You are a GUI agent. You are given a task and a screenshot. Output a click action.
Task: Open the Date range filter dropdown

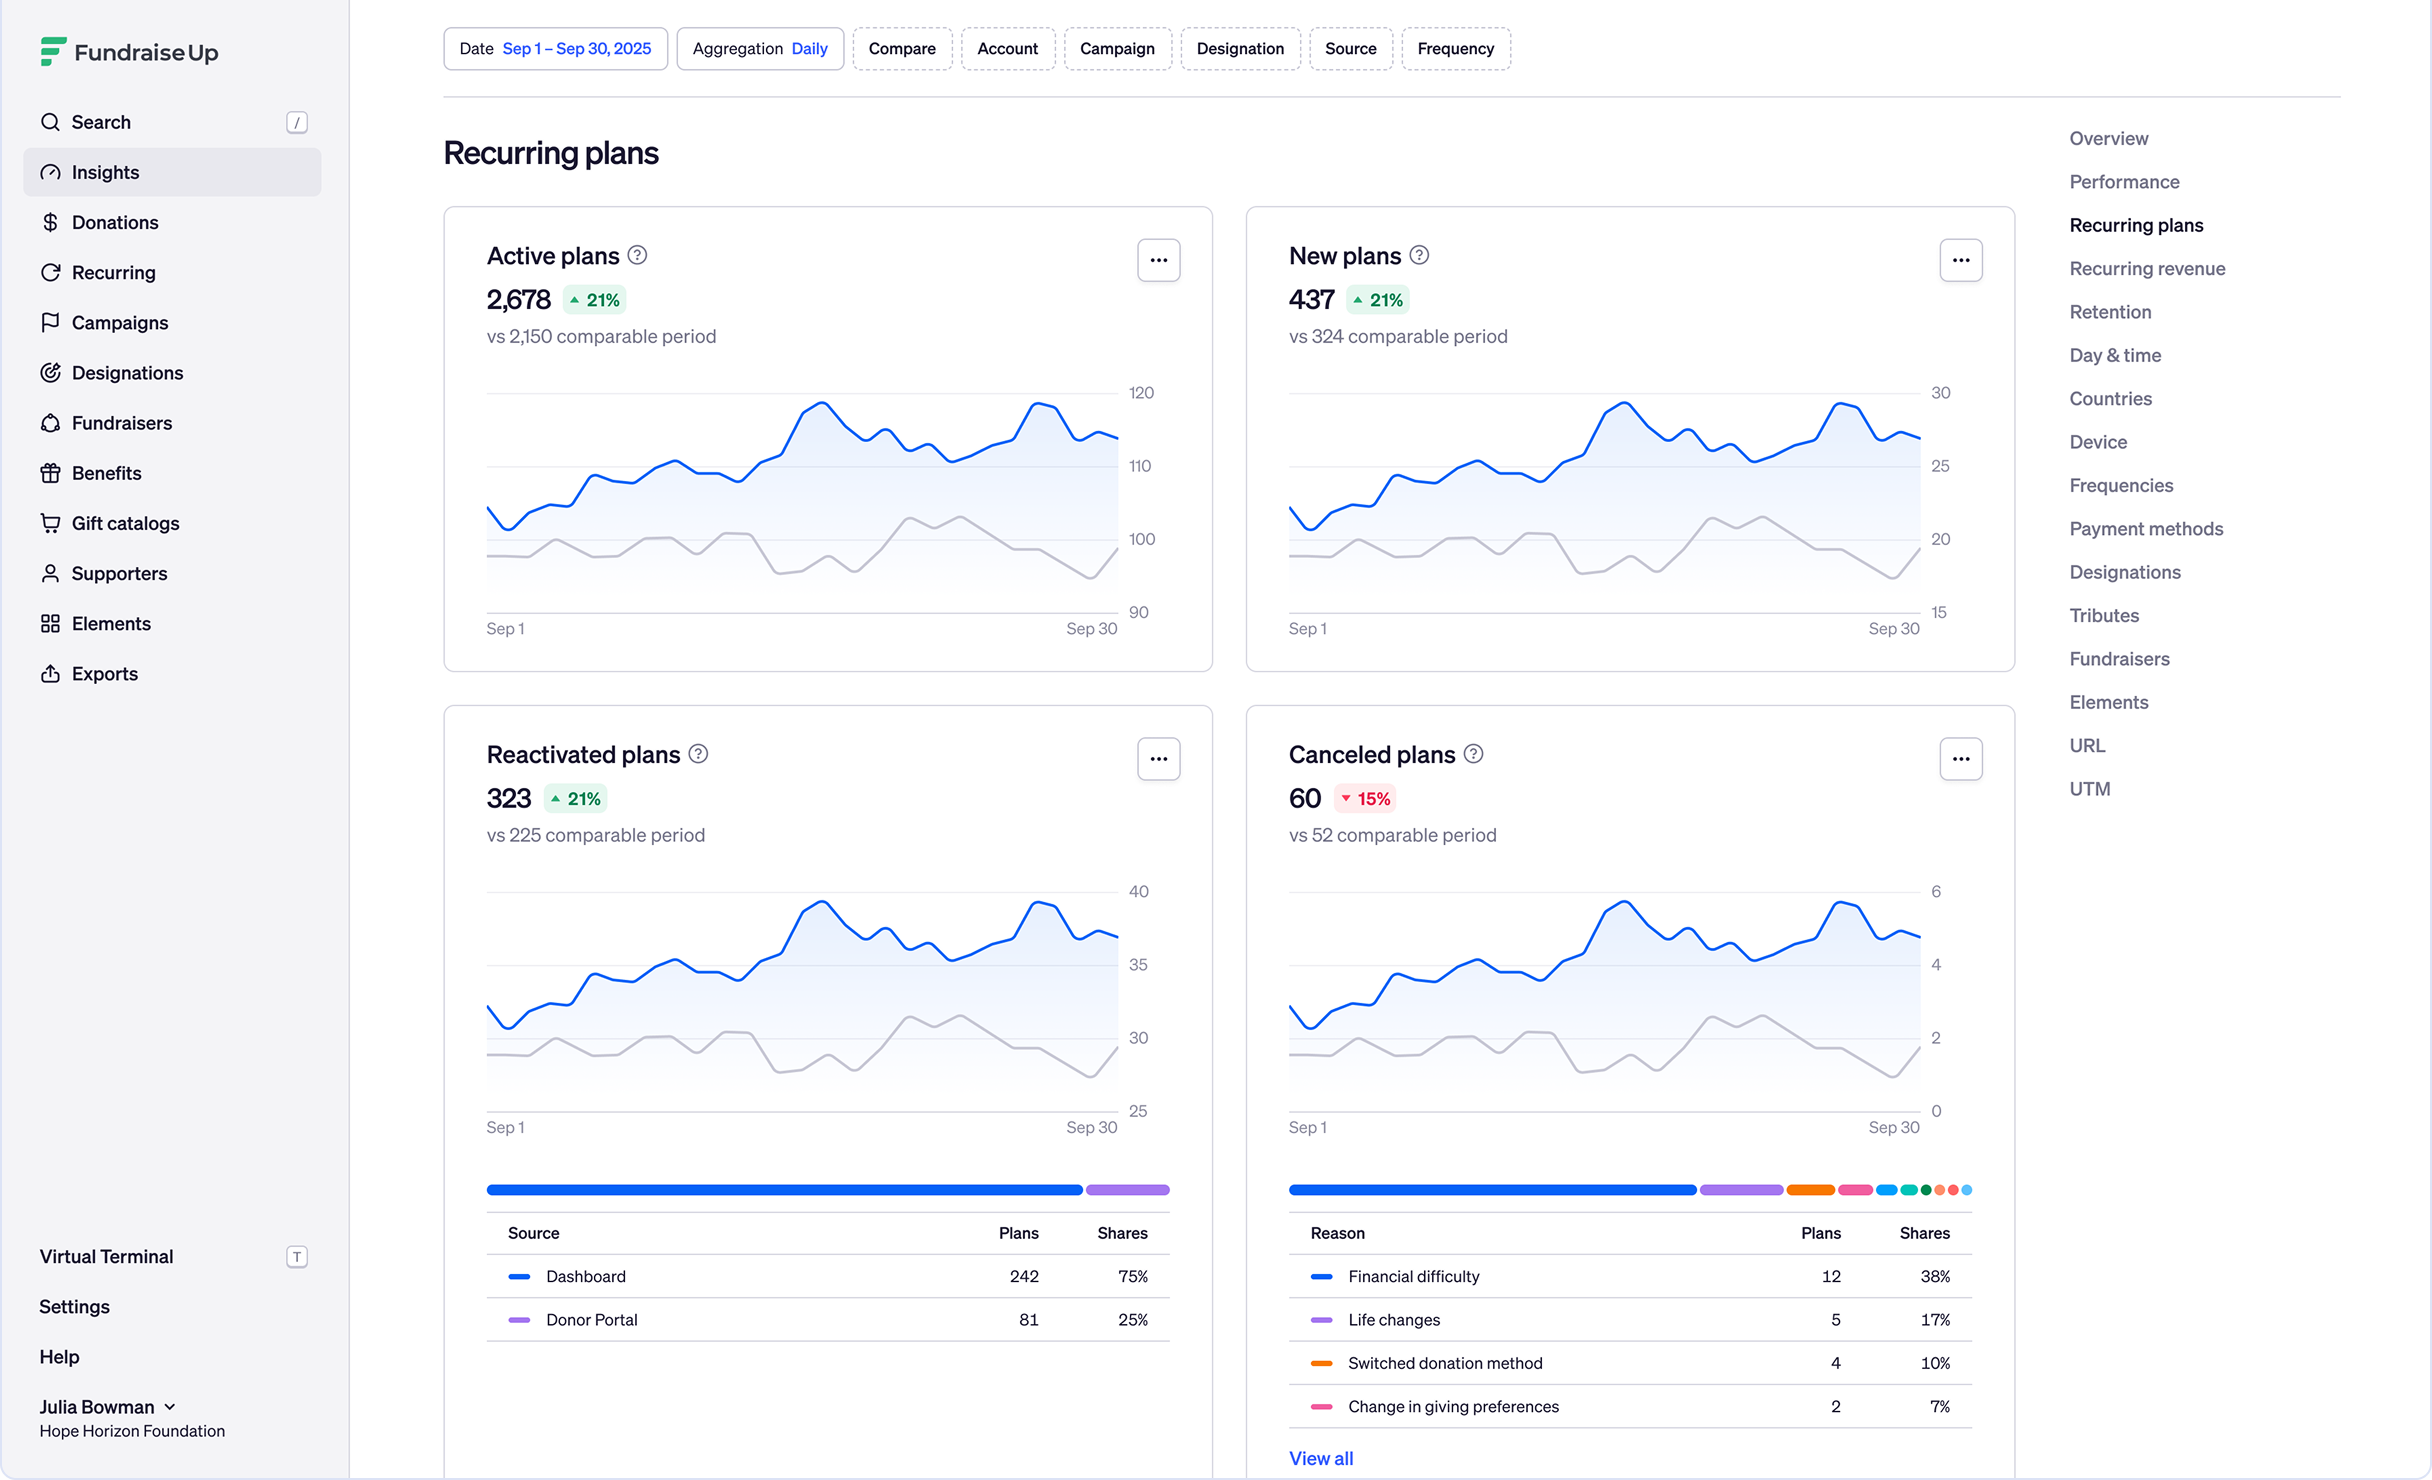pos(555,49)
